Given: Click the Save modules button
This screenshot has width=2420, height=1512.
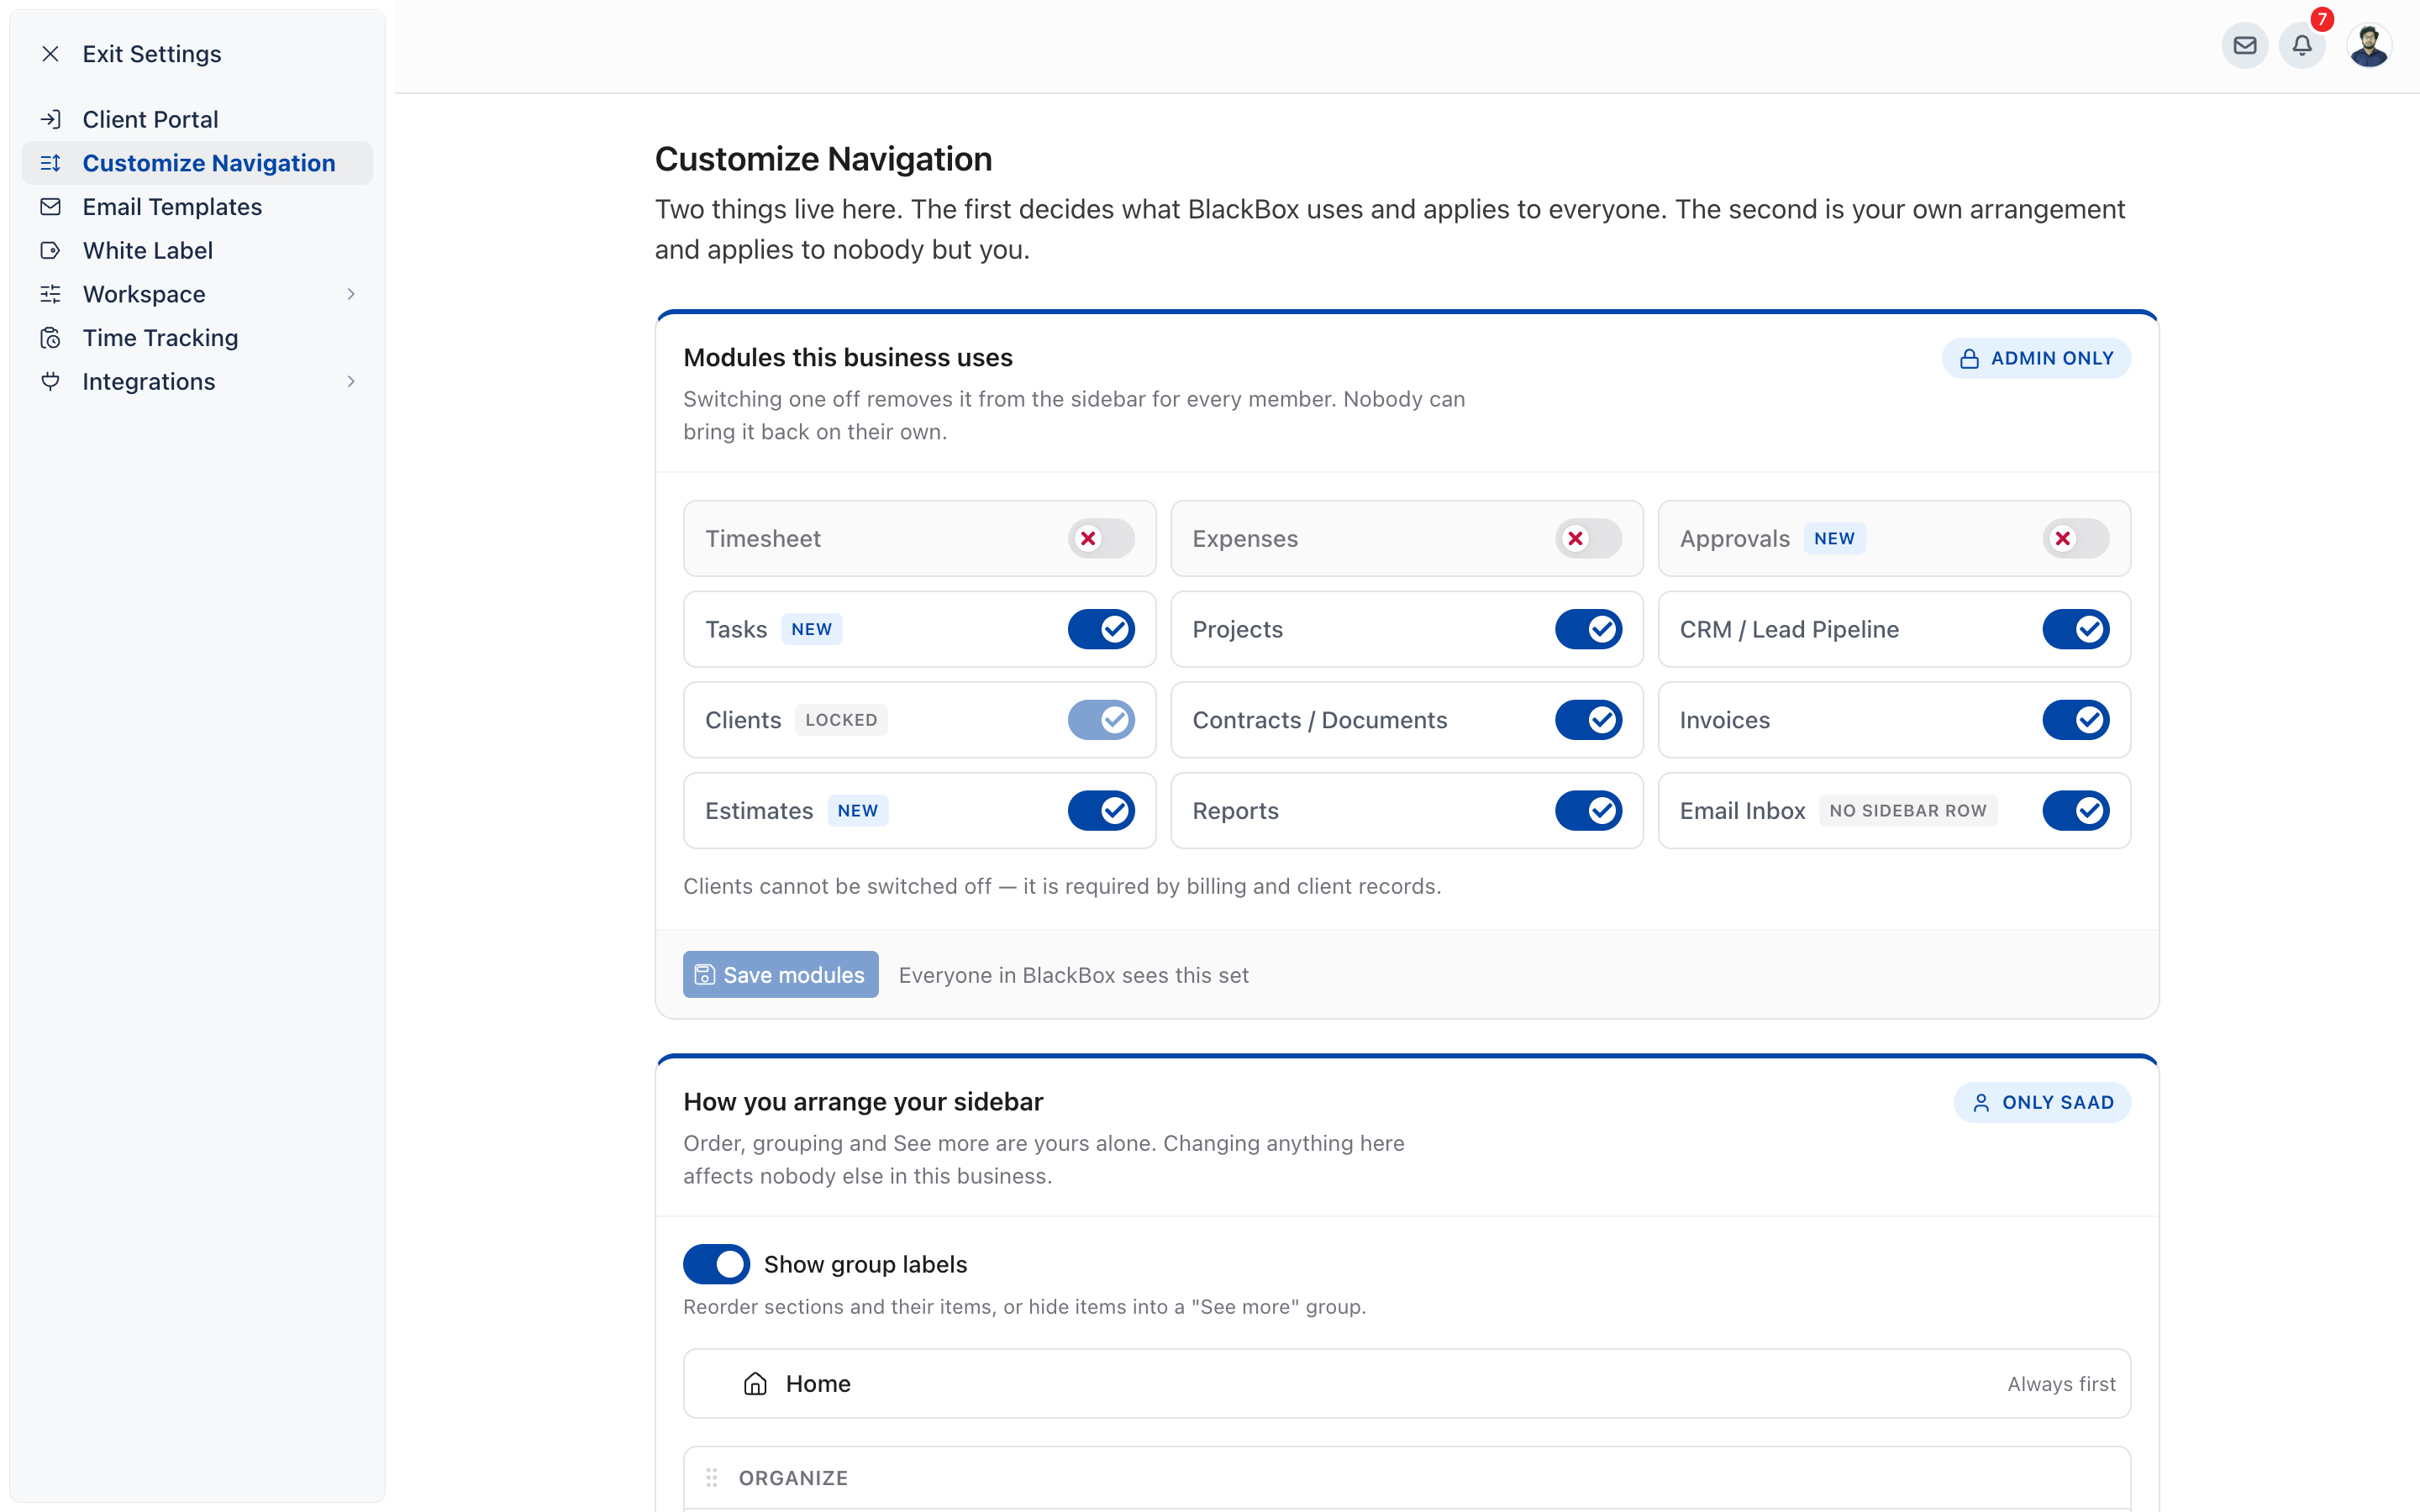Looking at the screenshot, I should [780, 974].
